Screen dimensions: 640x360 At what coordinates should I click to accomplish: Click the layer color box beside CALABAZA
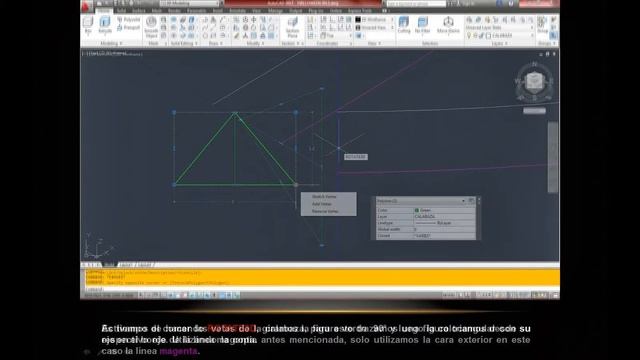pos(488,36)
